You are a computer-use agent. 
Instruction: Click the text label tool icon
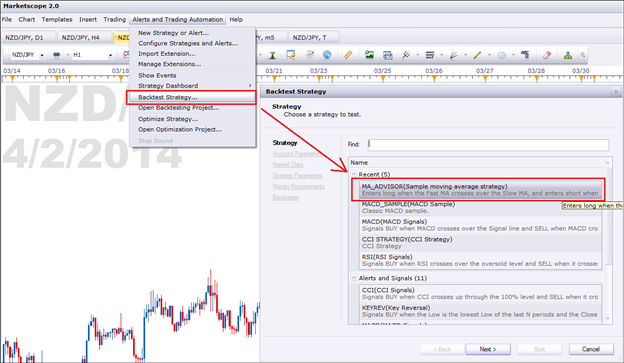[x=525, y=55]
